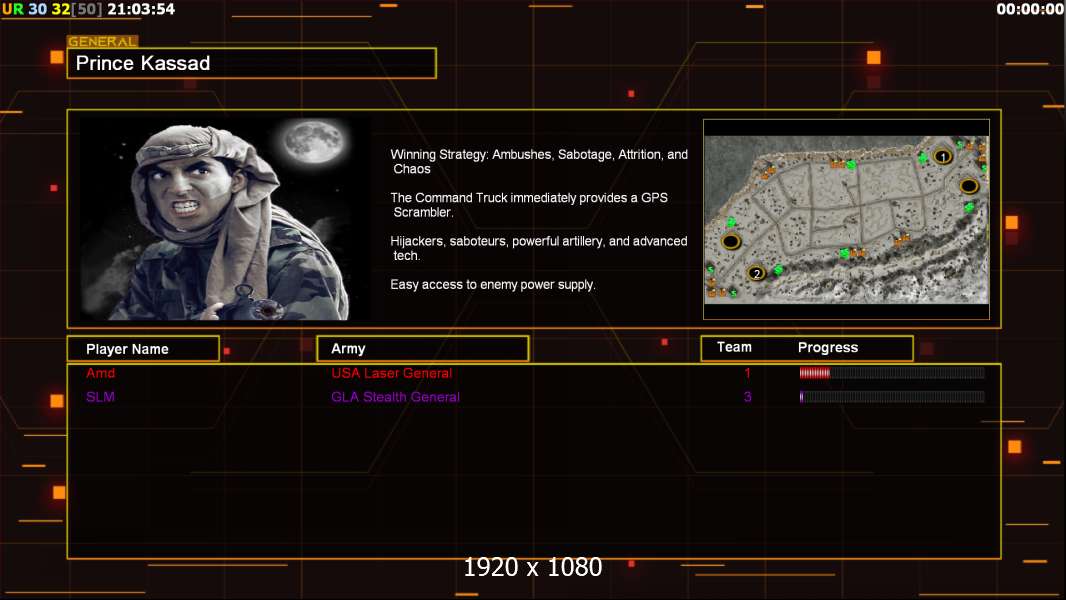1066x600 pixels.
Task: Click SLM's purple loading progress bar
Action: coord(892,397)
